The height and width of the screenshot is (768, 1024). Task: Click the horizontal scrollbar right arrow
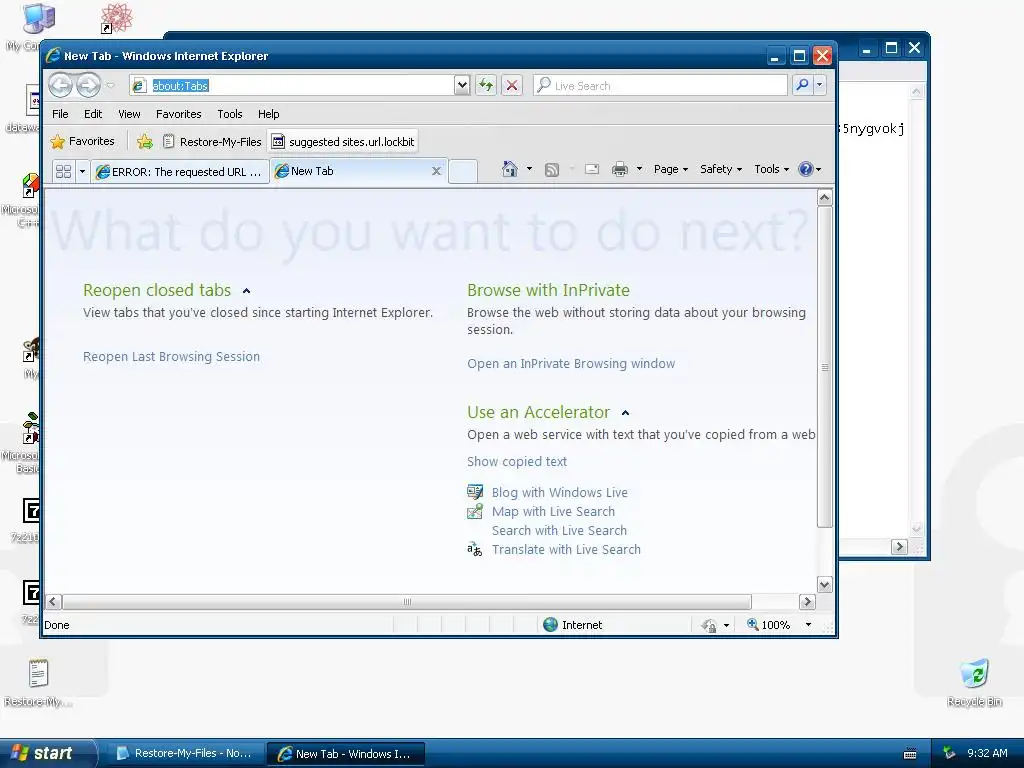[x=807, y=601]
